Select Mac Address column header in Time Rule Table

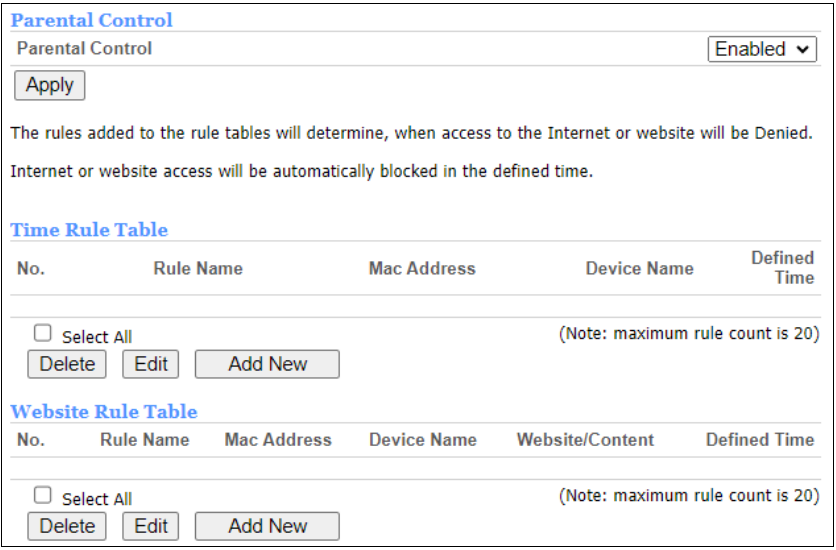point(422,268)
